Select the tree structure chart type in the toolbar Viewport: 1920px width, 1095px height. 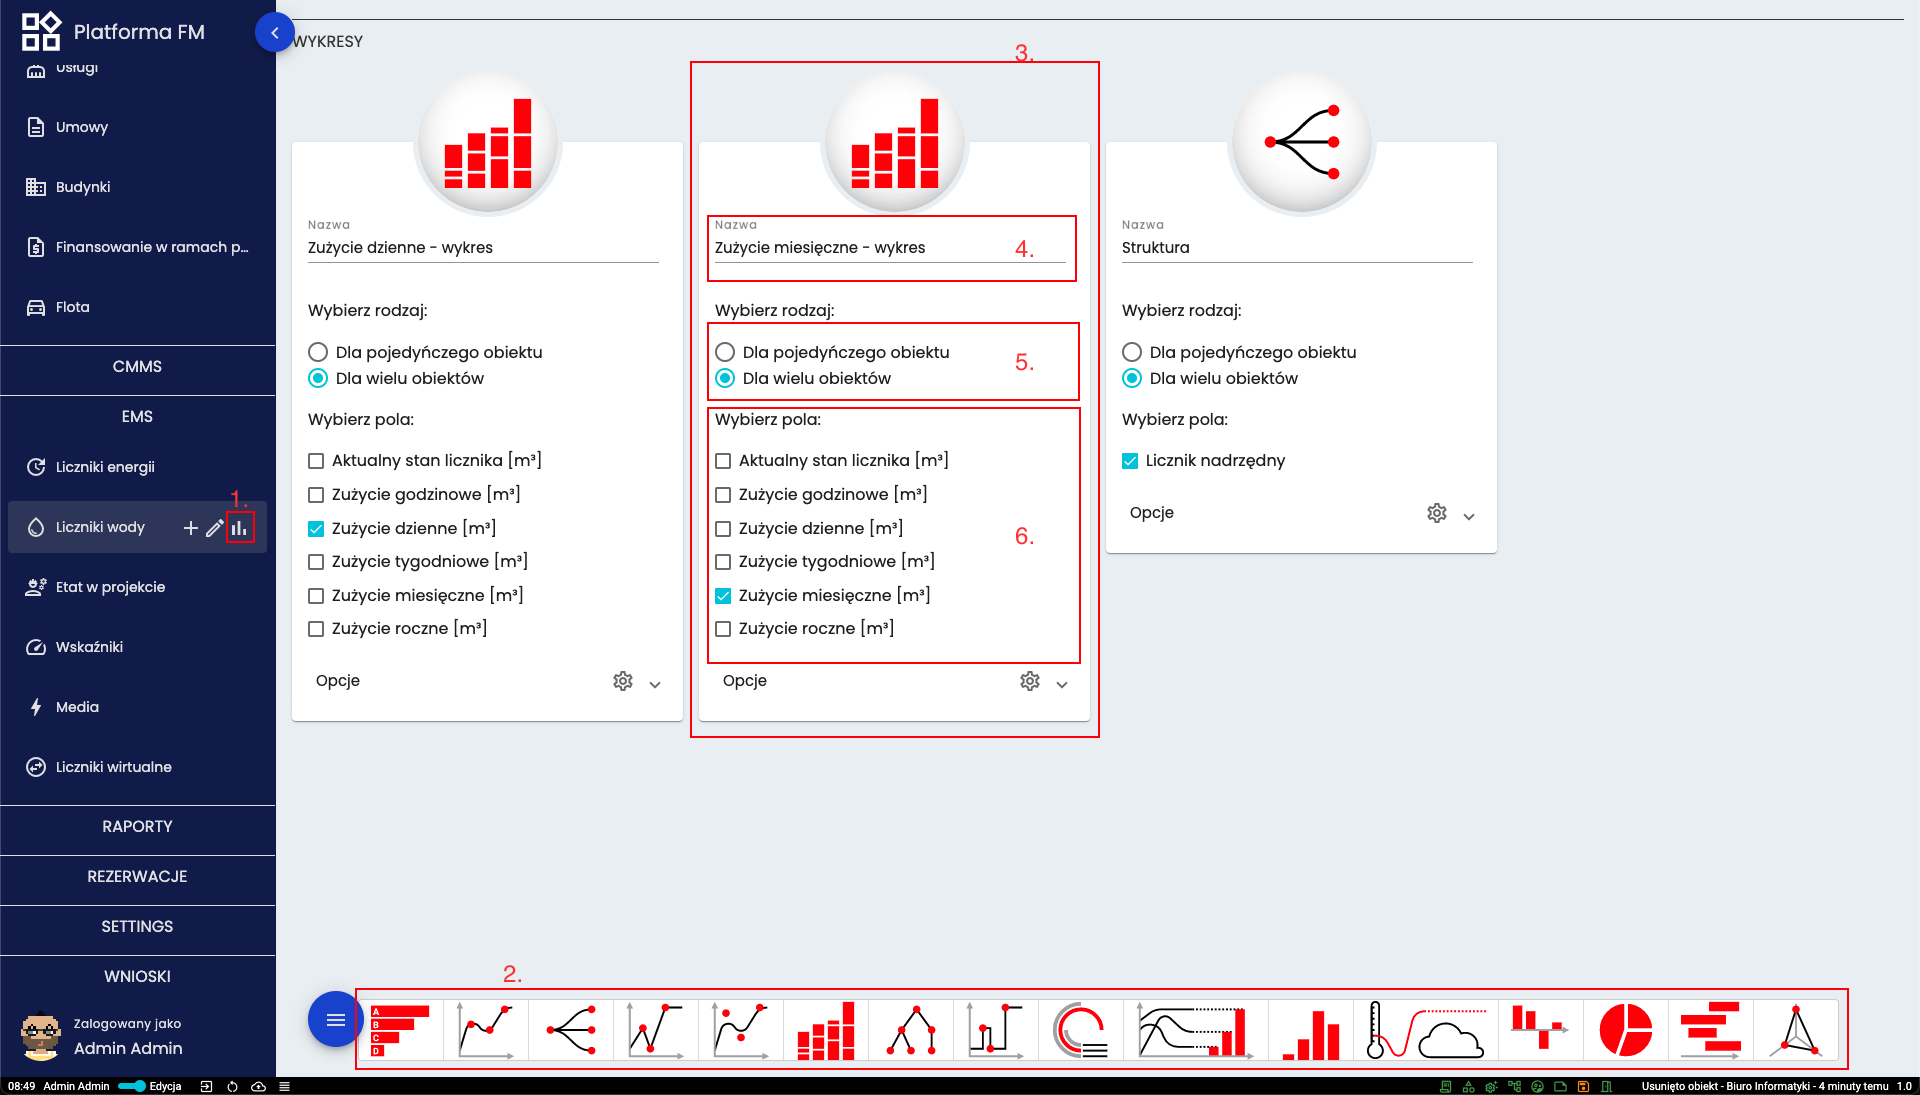pyautogui.click(x=571, y=1031)
